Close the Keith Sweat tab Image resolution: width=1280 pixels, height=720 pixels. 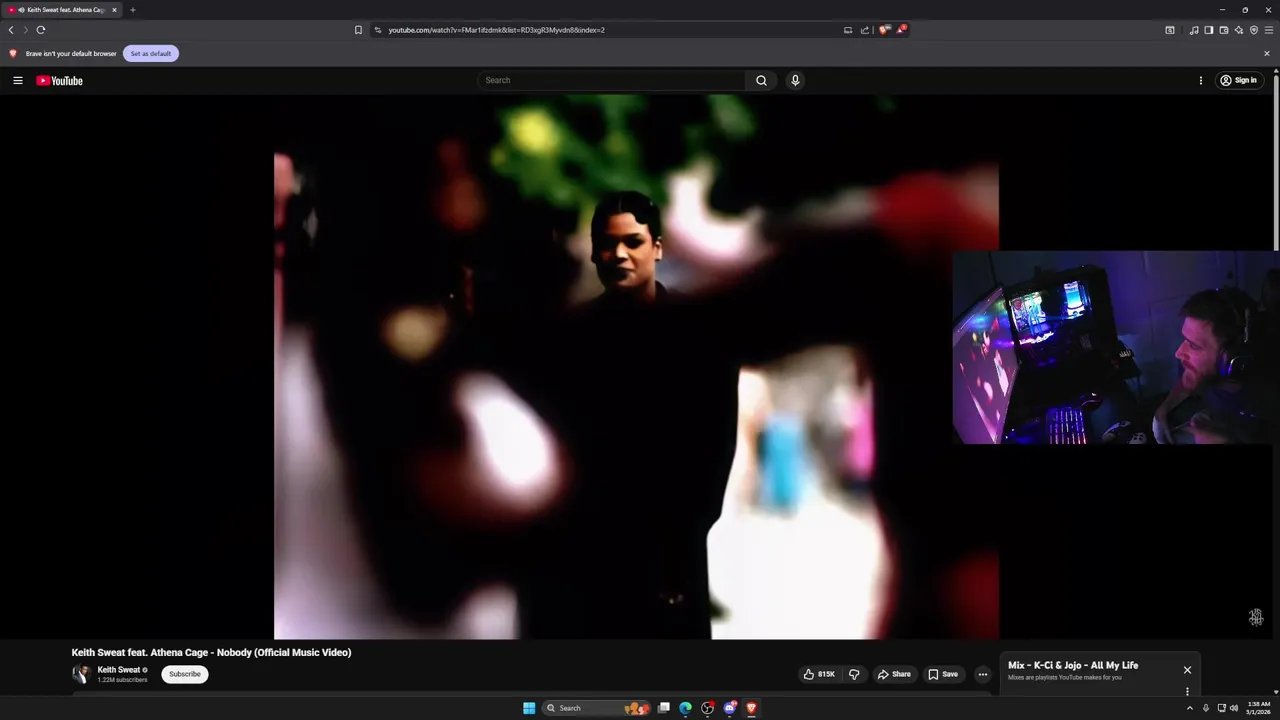[x=114, y=10]
